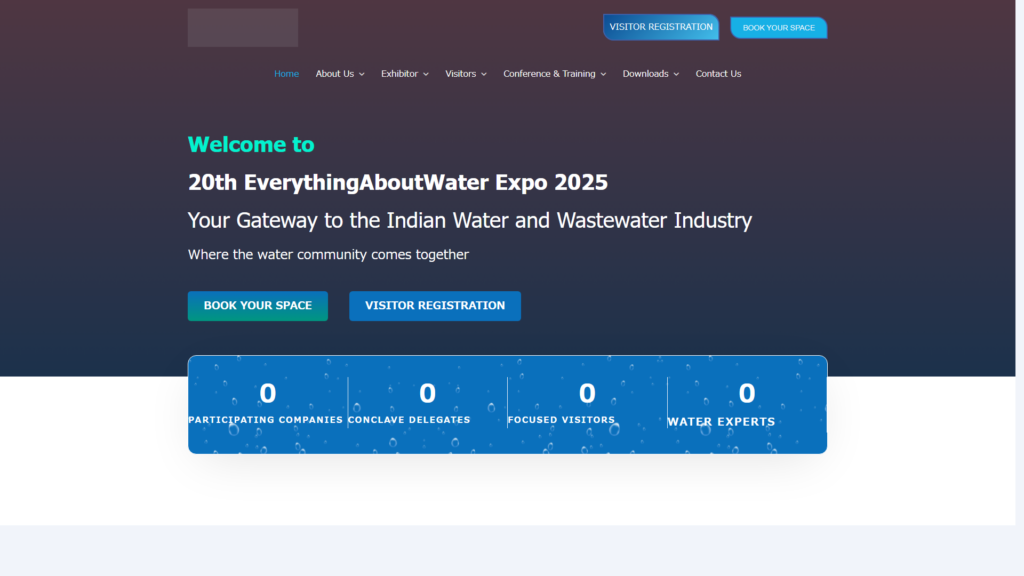This screenshot has width=1024, height=576.
Task: Open Conference & Training menu
Action: (x=549, y=74)
